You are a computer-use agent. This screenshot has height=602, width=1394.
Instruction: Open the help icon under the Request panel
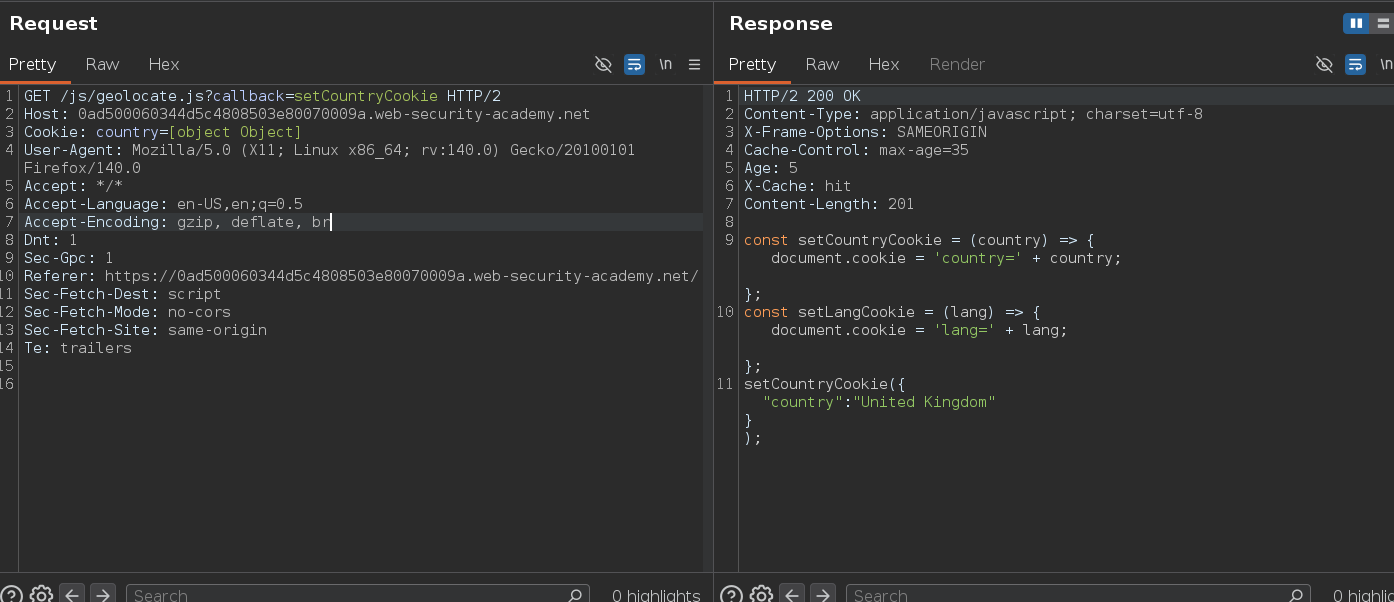(x=11, y=595)
